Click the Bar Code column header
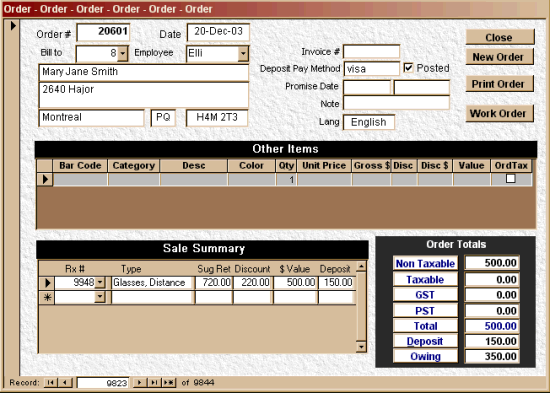 pyautogui.click(x=80, y=166)
